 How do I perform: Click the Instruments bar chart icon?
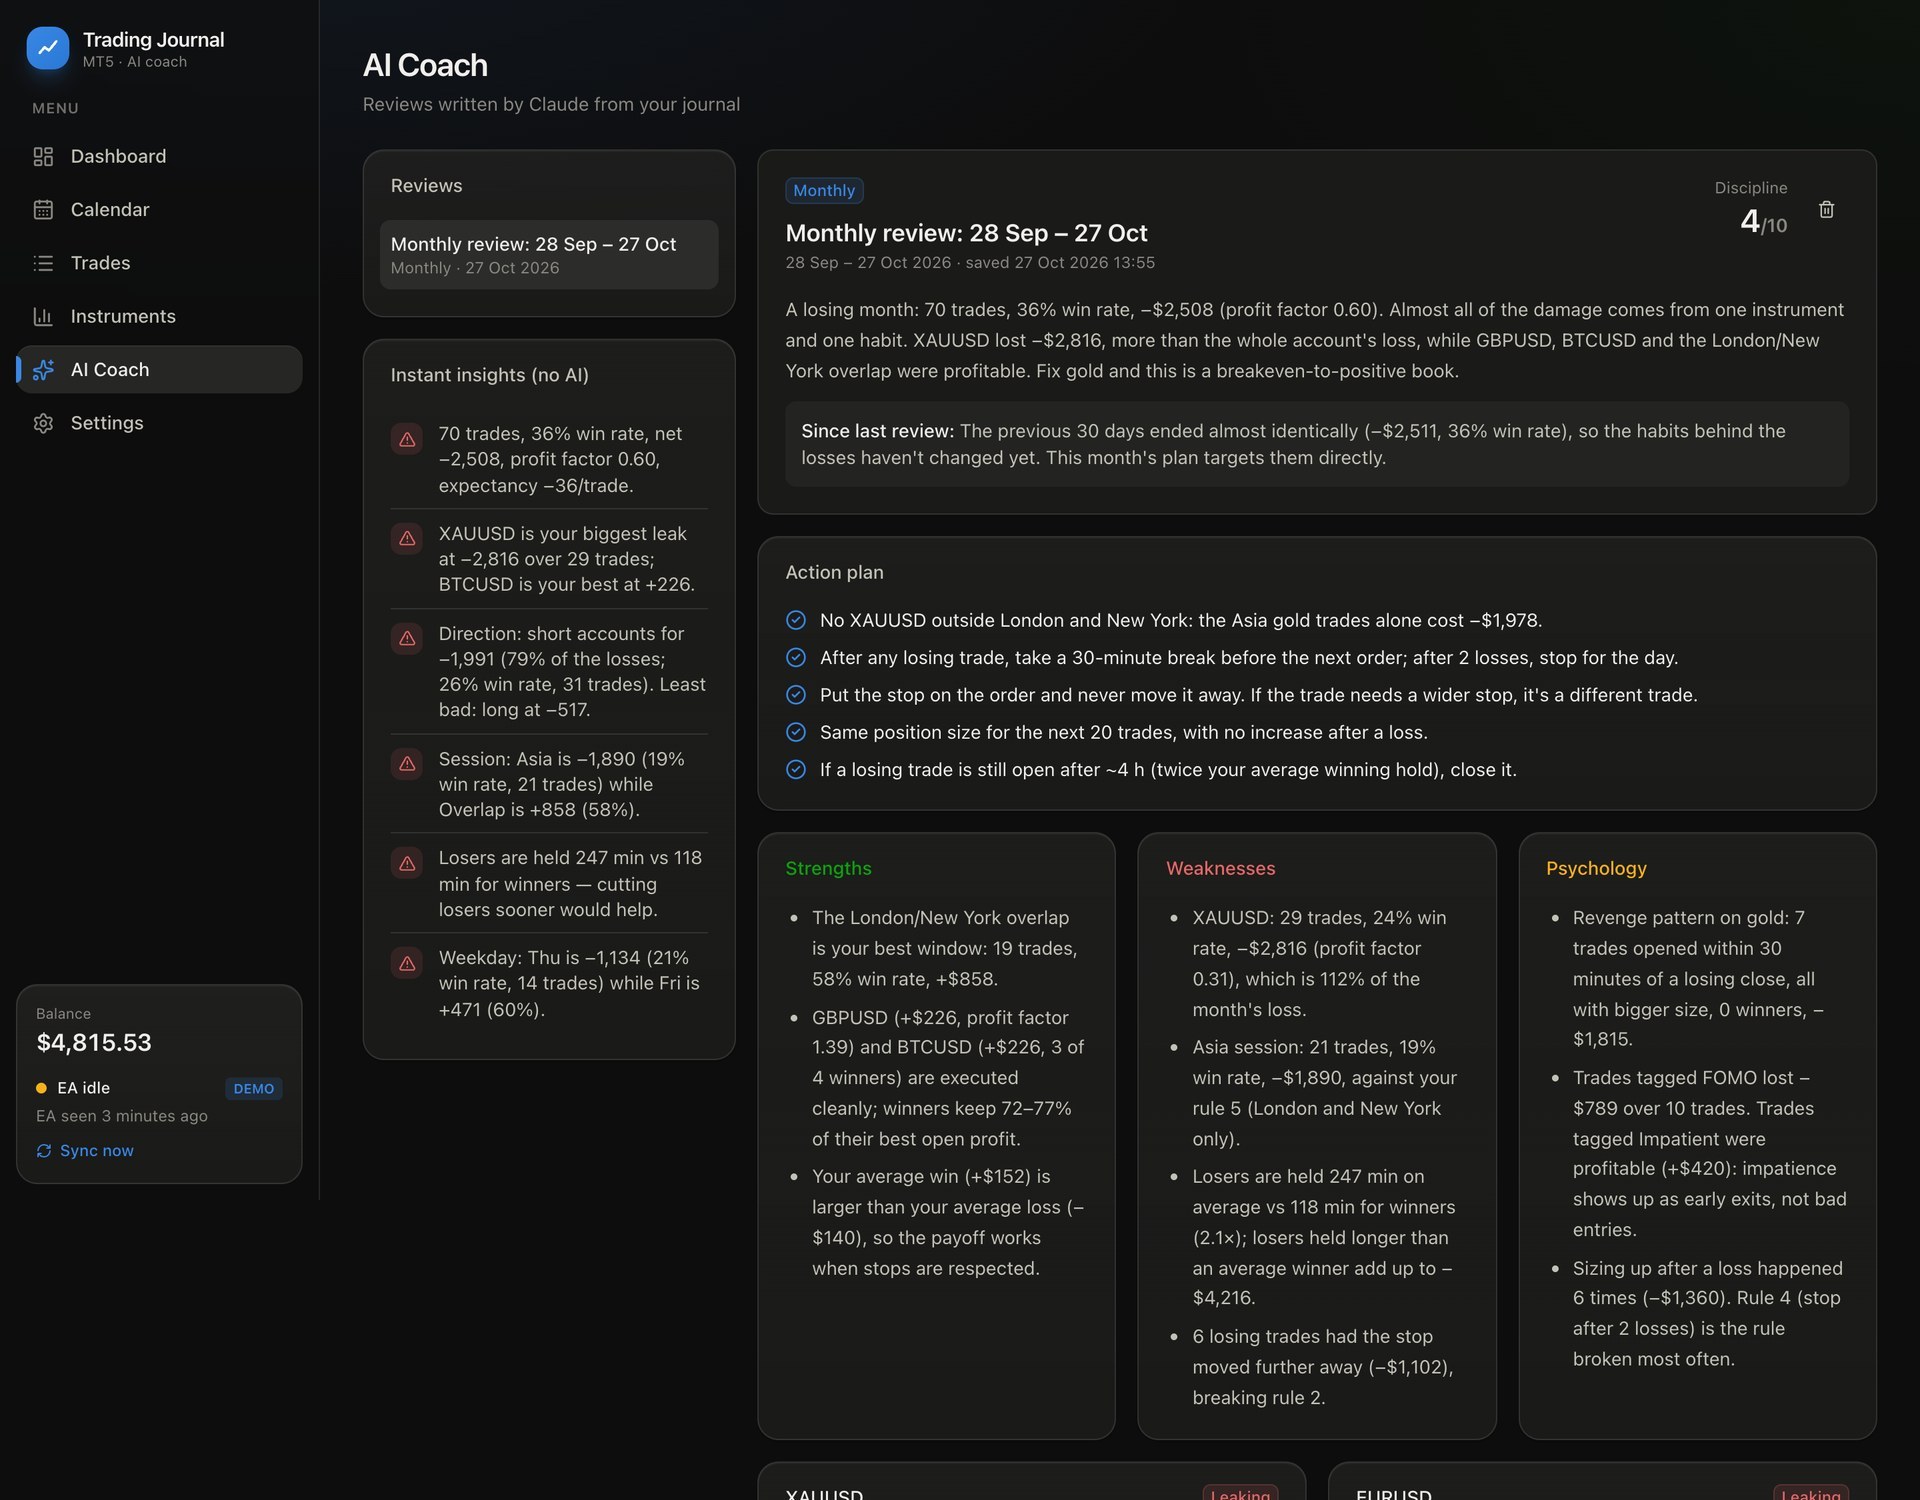(43, 316)
